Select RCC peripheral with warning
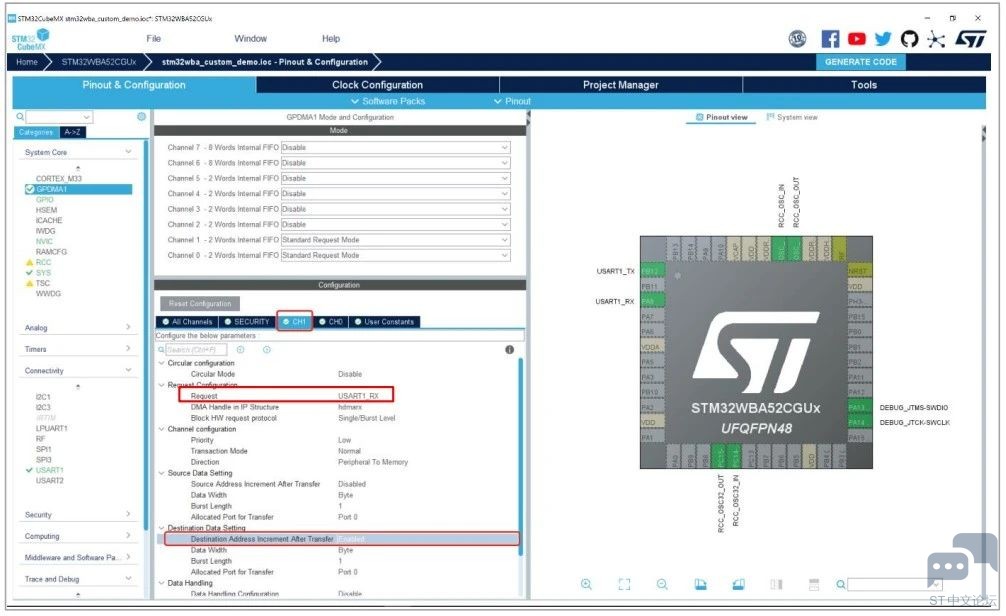The height and width of the screenshot is (616, 1006). point(43,262)
